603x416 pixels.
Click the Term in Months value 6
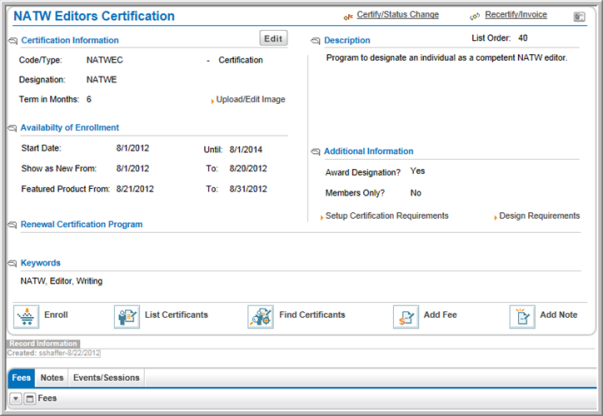click(x=89, y=100)
